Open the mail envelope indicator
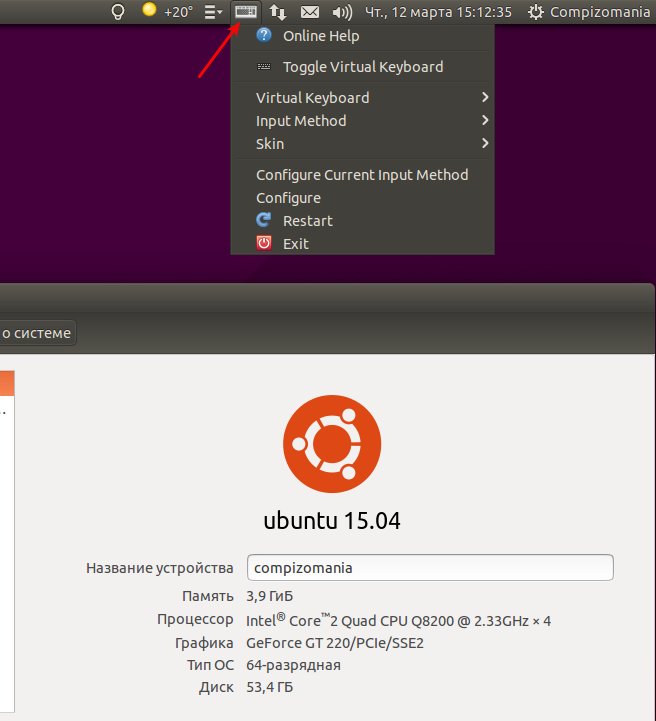 (x=310, y=12)
